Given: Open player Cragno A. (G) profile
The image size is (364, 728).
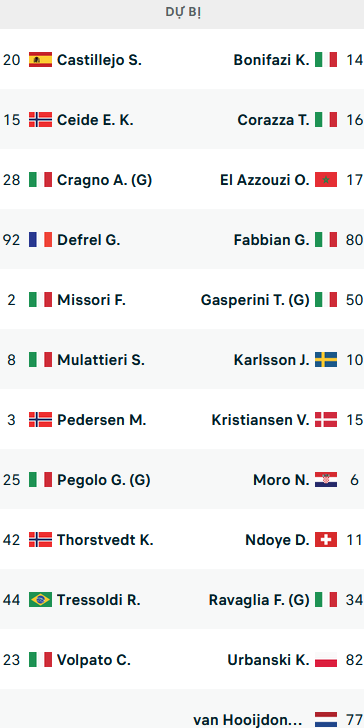Looking at the screenshot, I should point(104,180).
